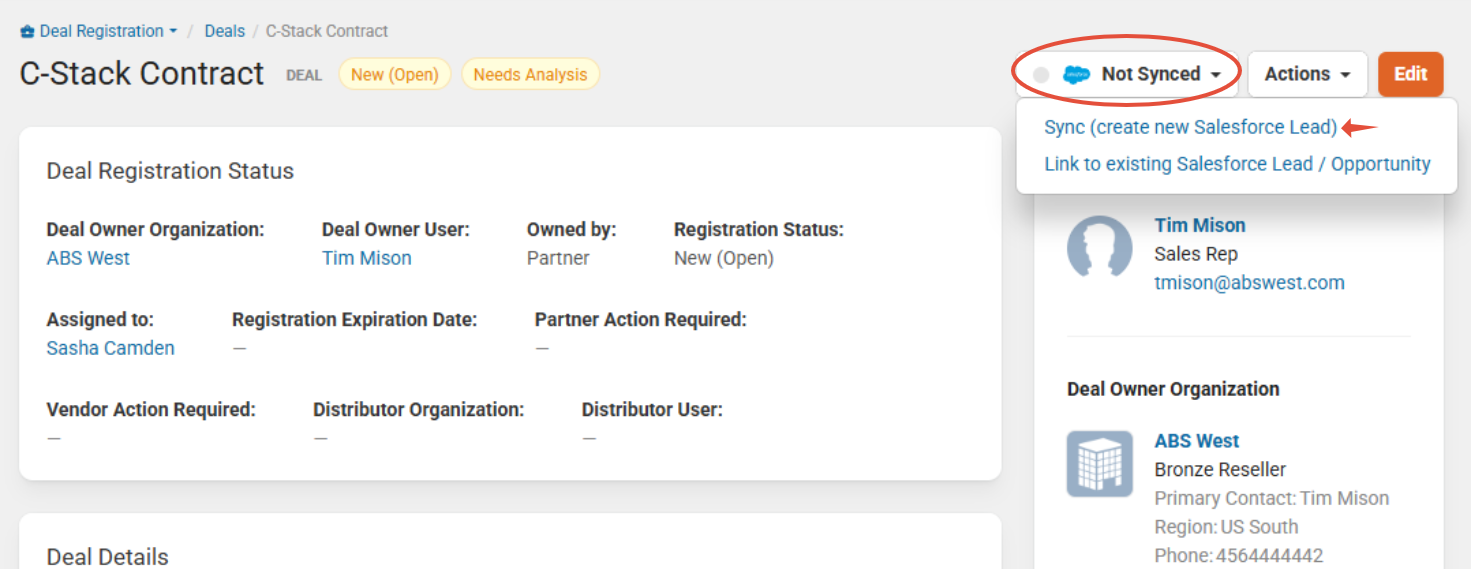
Task: Click the Vendor Action Required label
Action: (x=151, y=410)
